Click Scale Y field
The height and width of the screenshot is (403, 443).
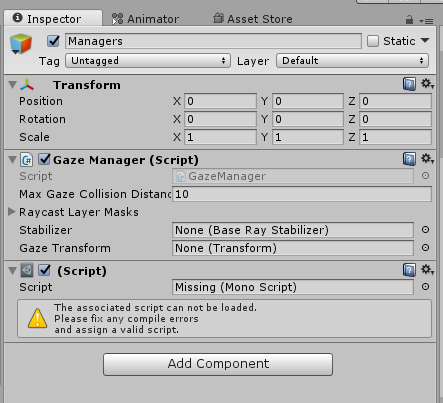click(308, 137)
